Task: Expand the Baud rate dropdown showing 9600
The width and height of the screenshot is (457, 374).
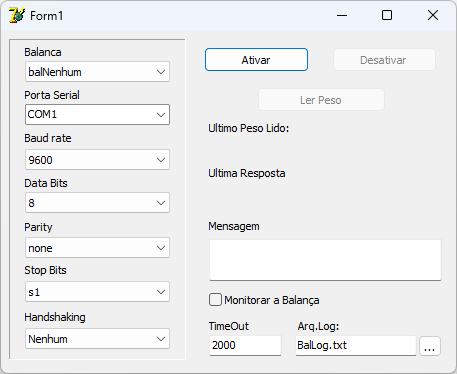Action: [97, 160]
